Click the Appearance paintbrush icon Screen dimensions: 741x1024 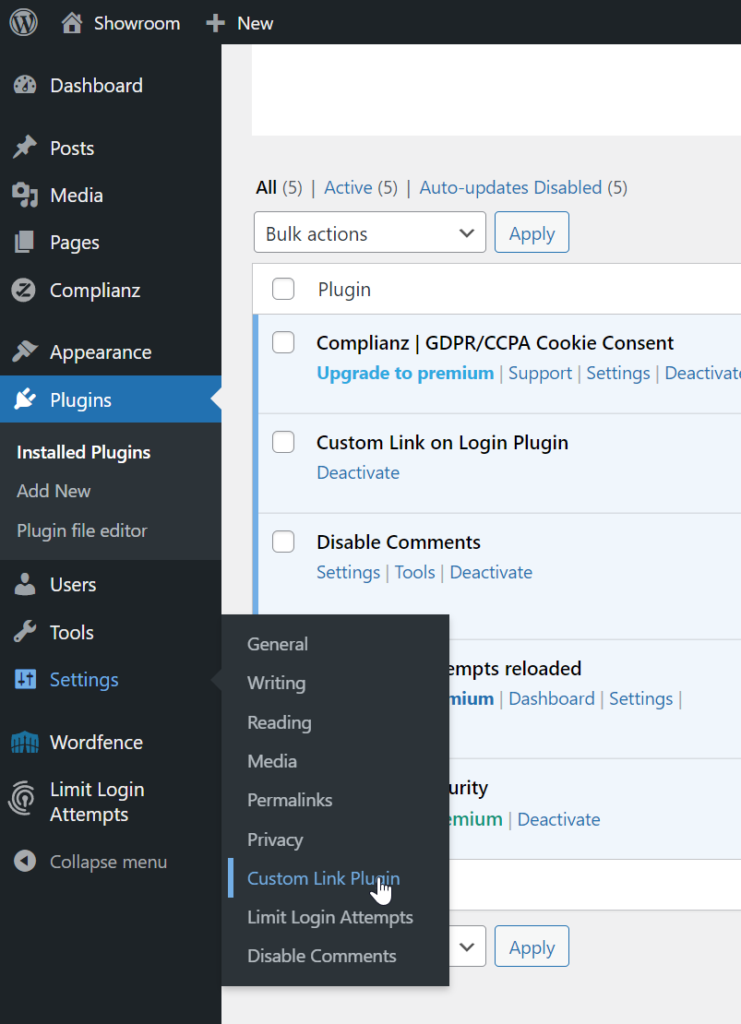25,352
